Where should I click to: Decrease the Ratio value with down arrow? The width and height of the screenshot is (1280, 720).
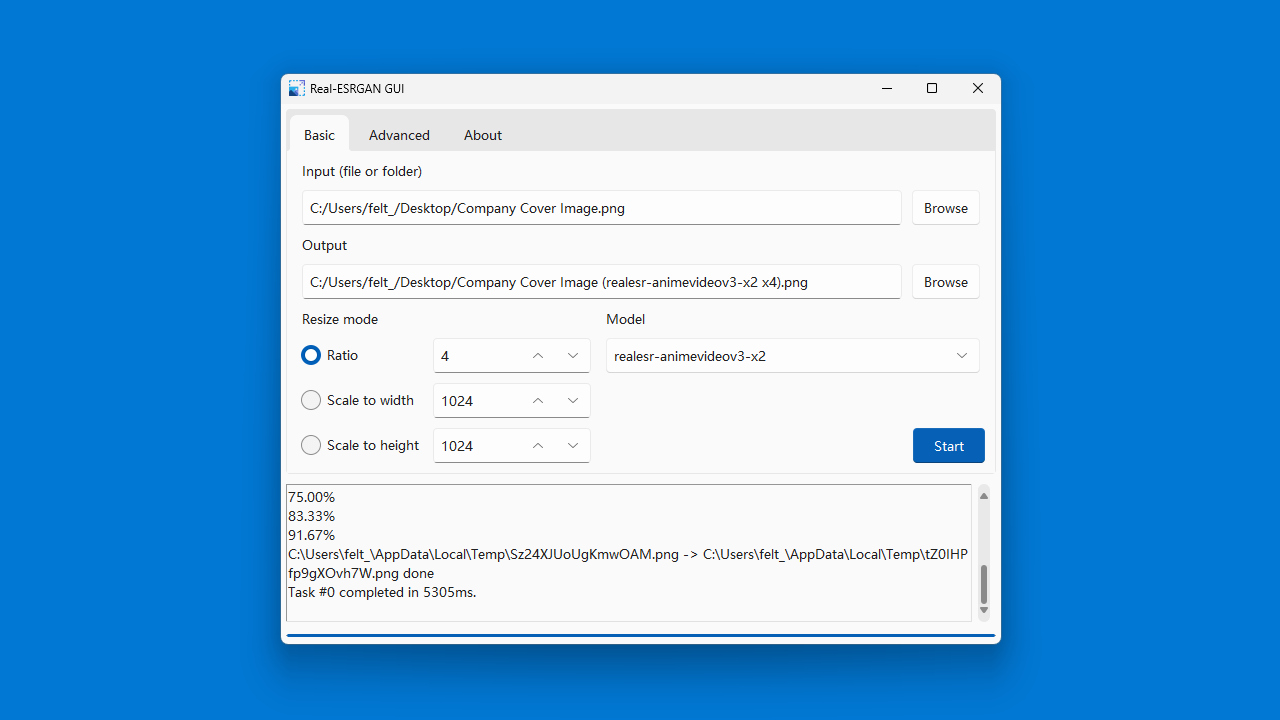573,356
